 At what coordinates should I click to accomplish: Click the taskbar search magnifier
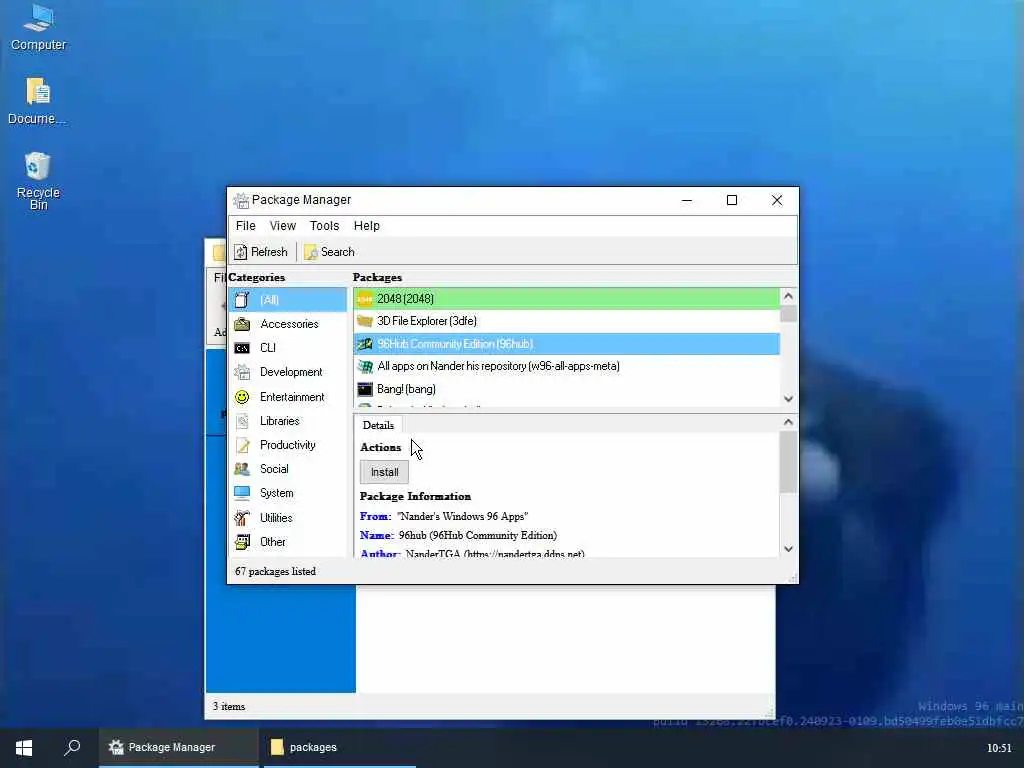[72, 747]
